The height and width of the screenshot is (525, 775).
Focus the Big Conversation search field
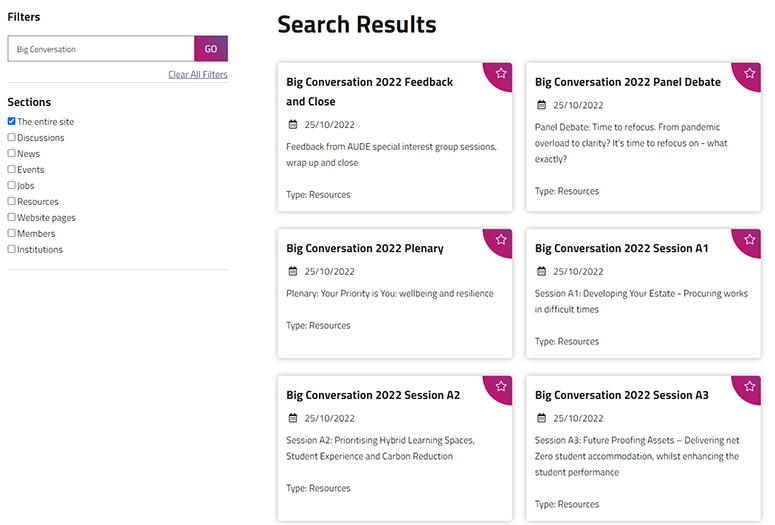100,49
